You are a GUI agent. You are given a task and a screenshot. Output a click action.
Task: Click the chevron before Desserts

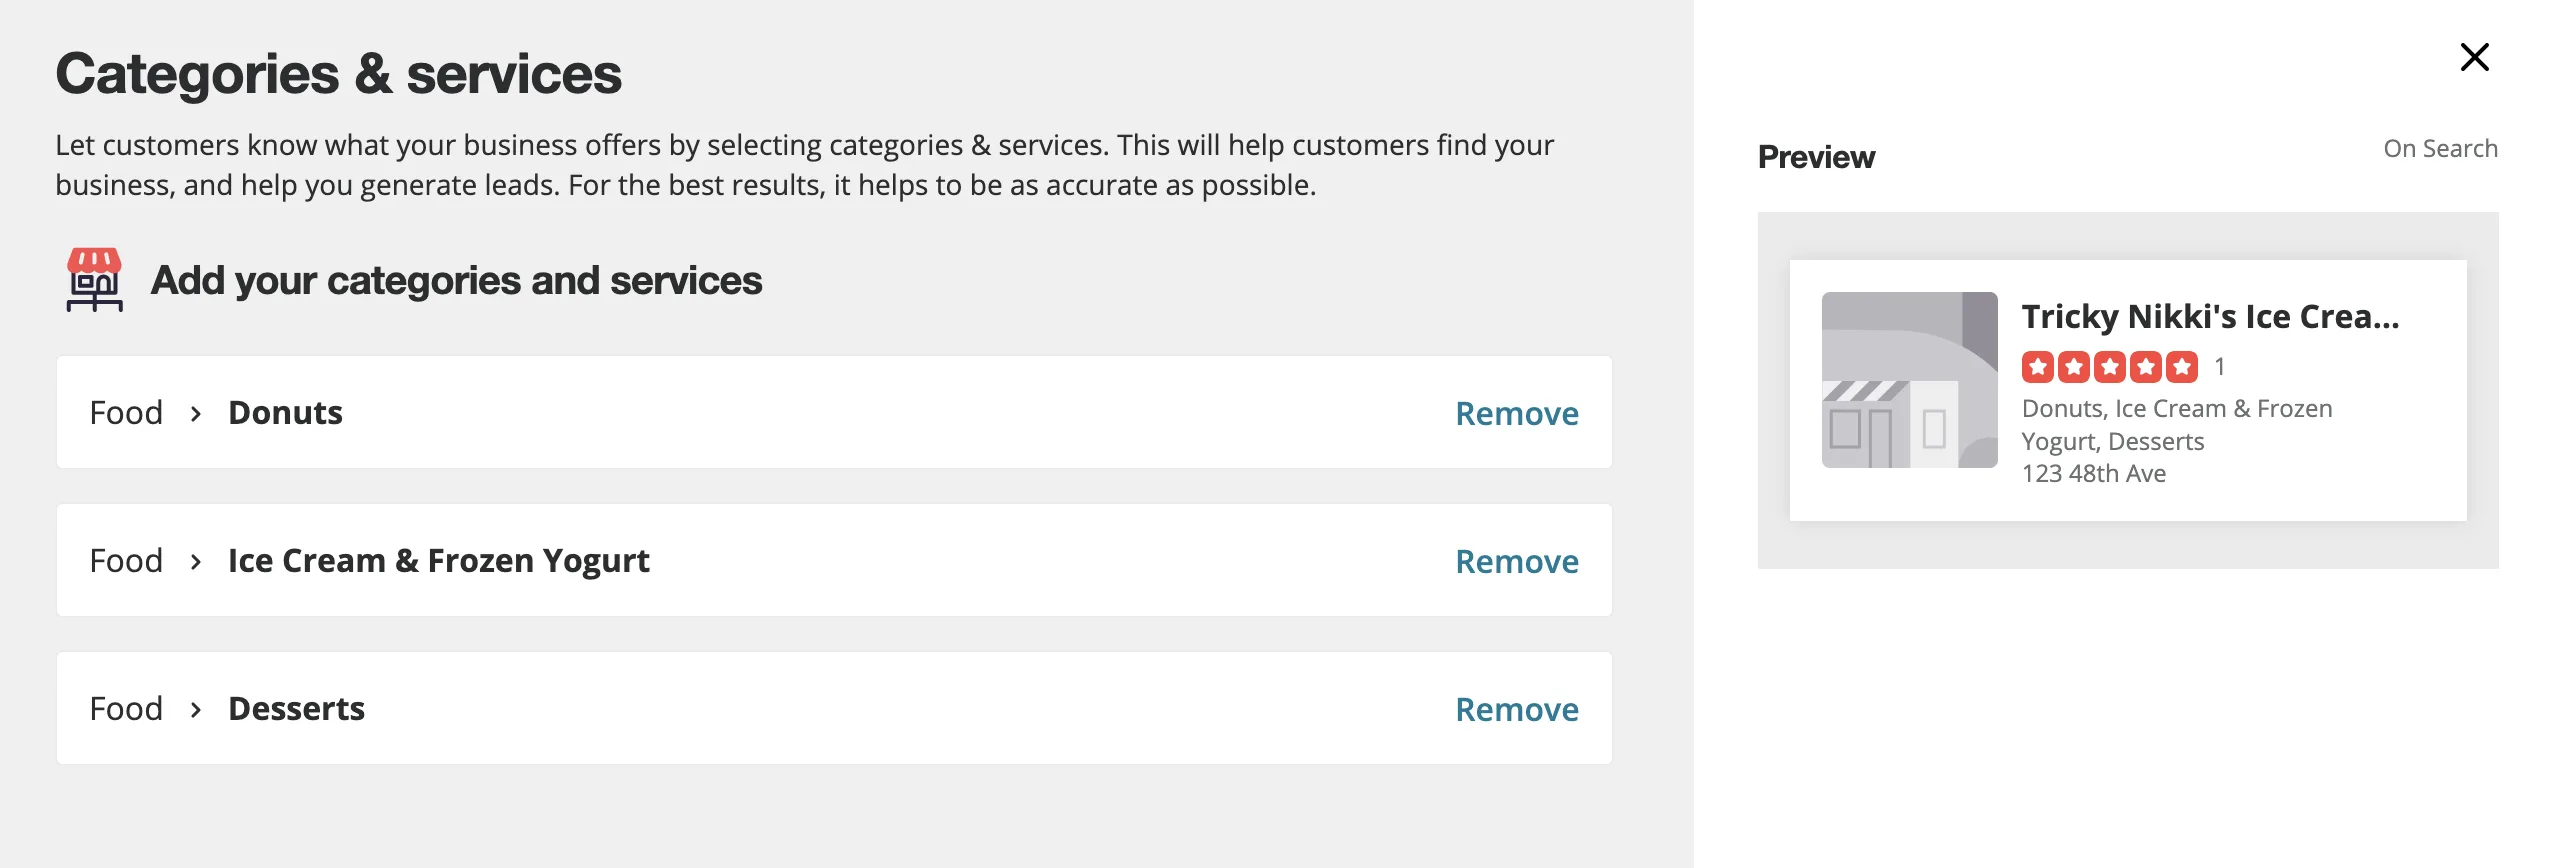(196, 709)
